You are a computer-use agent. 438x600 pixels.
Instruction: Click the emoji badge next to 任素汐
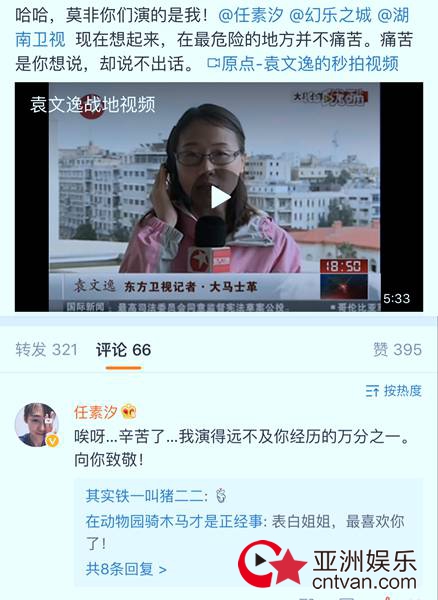(x=129, y=412)
